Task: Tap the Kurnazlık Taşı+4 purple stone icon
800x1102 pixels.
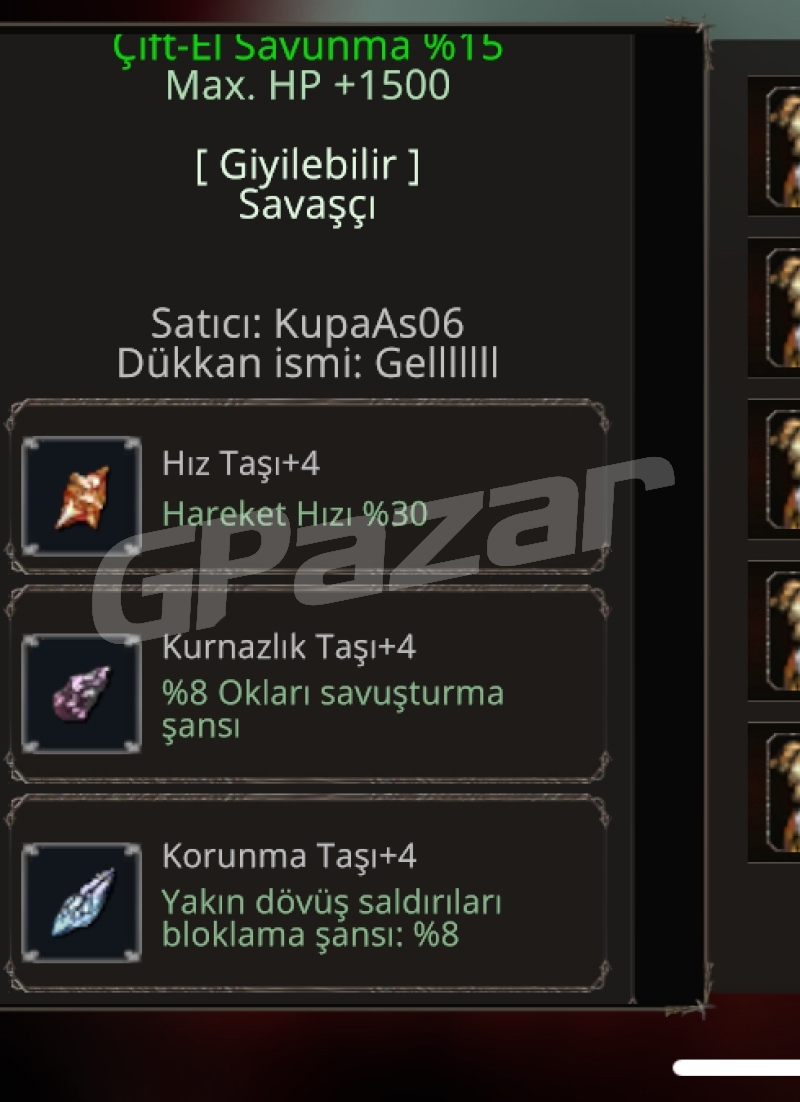Action: pos(82,694)
